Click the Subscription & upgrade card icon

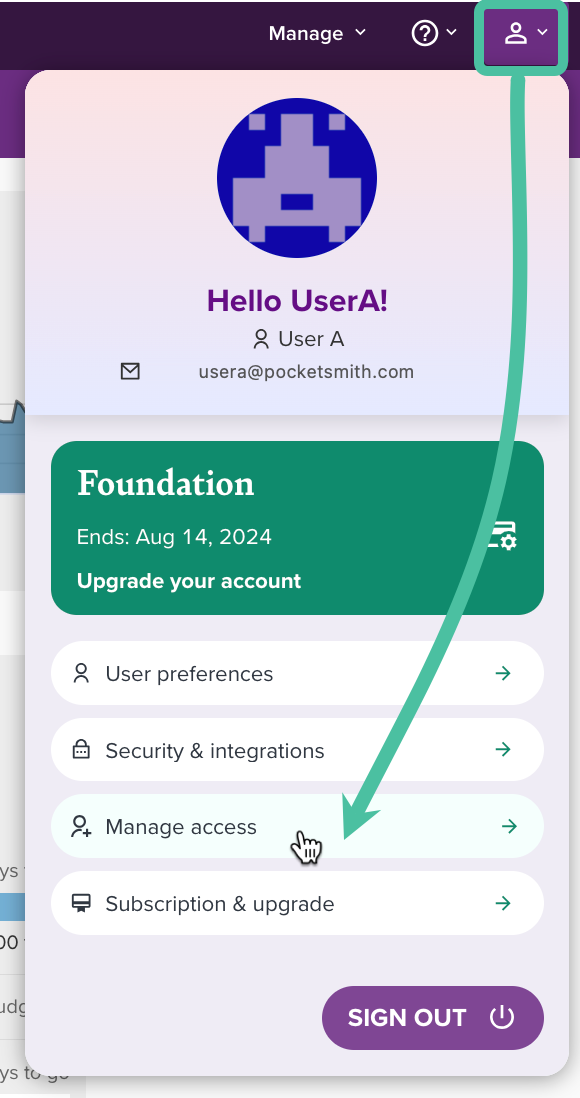[81, 903]
